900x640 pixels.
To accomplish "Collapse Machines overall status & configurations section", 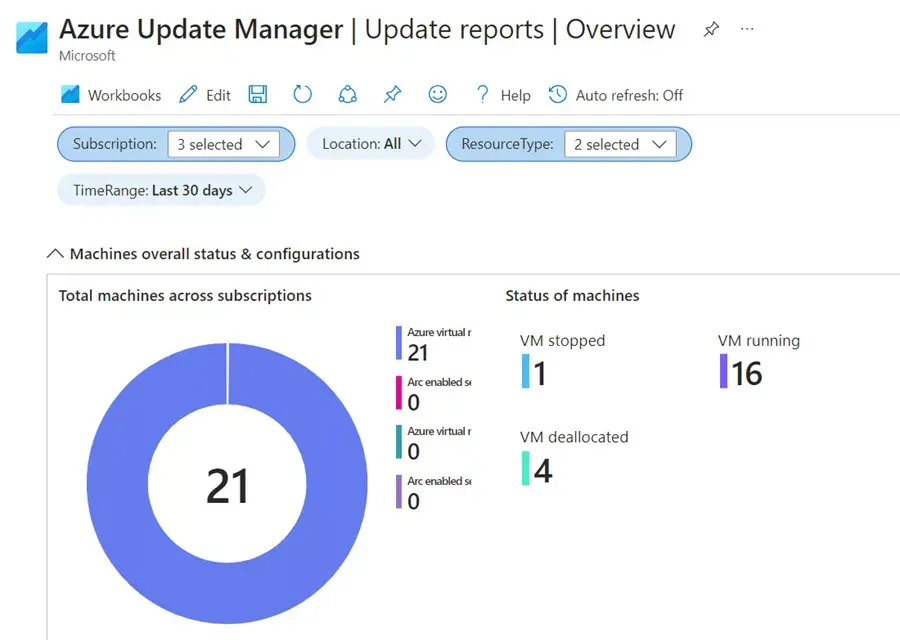I will (x=203, y=254).
